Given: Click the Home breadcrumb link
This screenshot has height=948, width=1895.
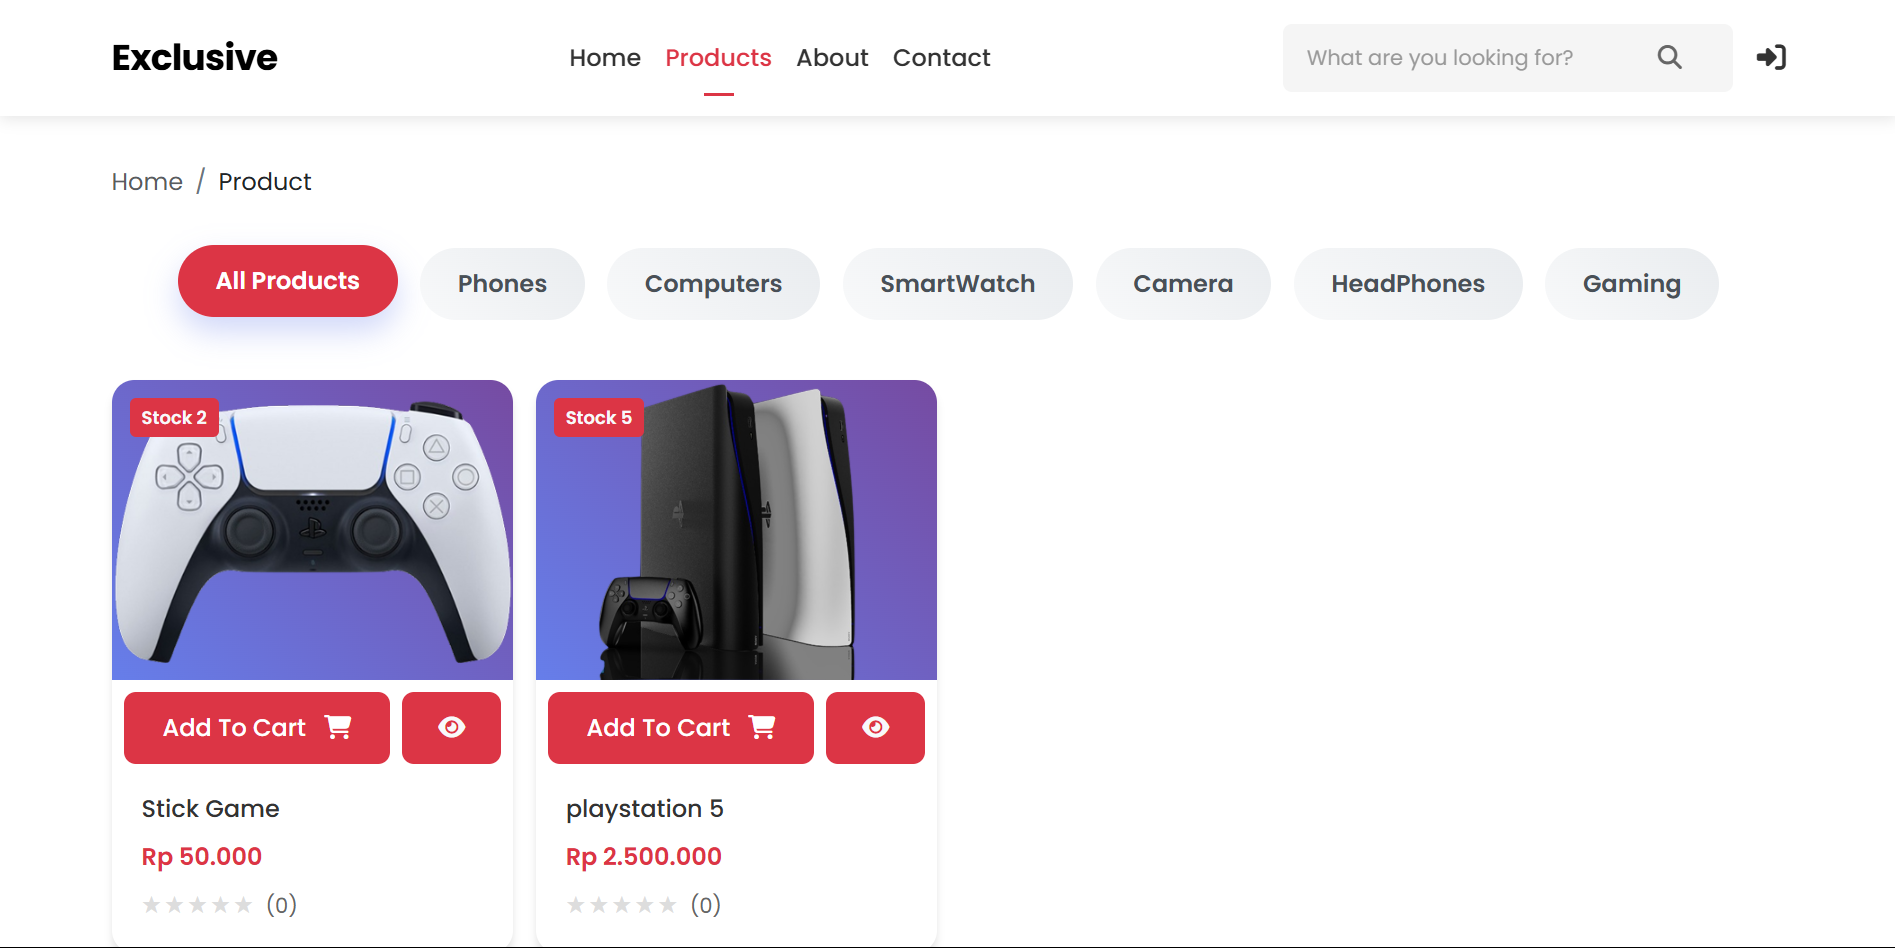Looking at the screenshot, I should coord(147,182).
